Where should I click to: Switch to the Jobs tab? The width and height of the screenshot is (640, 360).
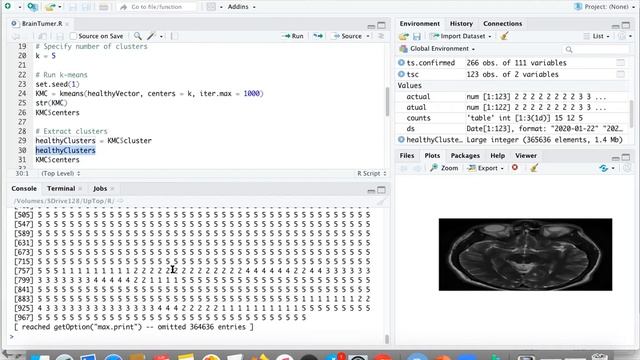coord(100,189)
